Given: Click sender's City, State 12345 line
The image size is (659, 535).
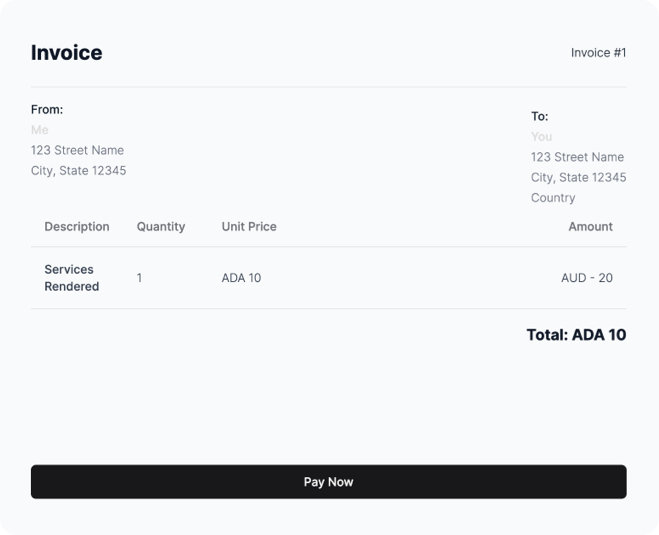Looking at the screenshot, I should (x=78, y=171).
